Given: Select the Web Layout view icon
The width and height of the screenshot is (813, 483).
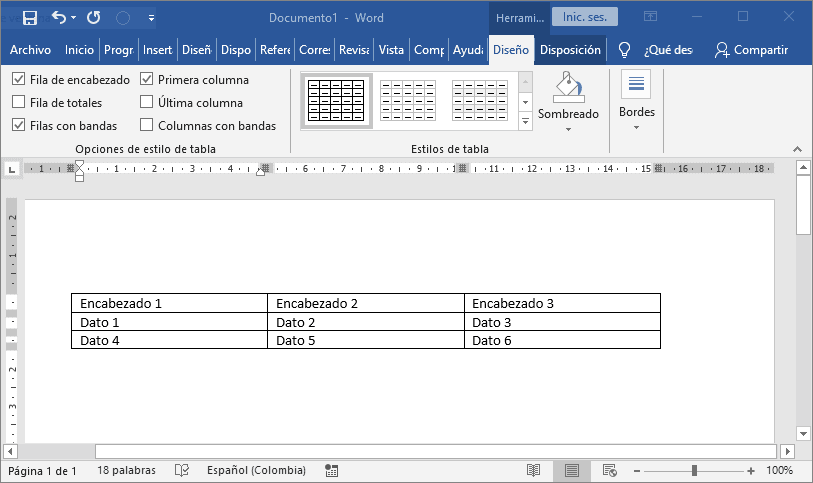Looking at the screenshot, I should [x=610, y=470].
